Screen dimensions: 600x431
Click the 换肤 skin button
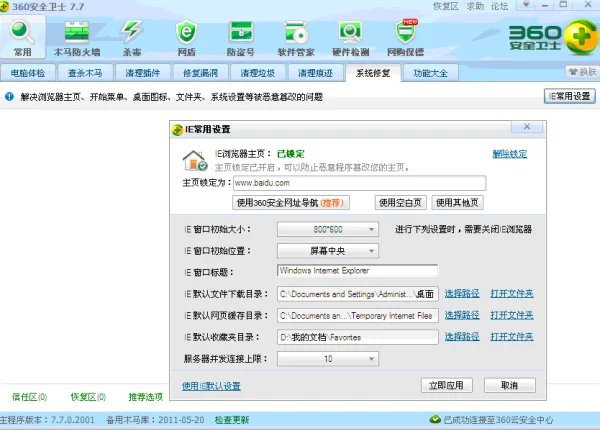coord(582,72)
